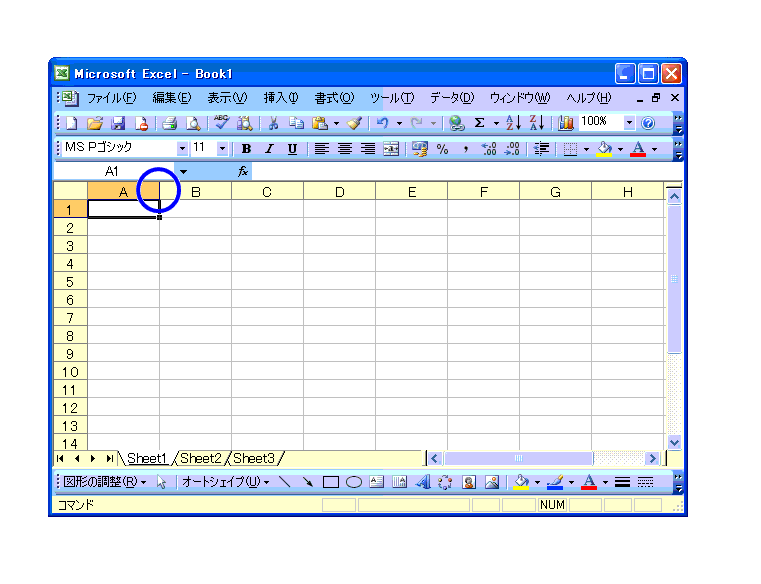The height and width of the screenshot is (584, 761).
Task: Select row 7 header
Action: [70, 318]
